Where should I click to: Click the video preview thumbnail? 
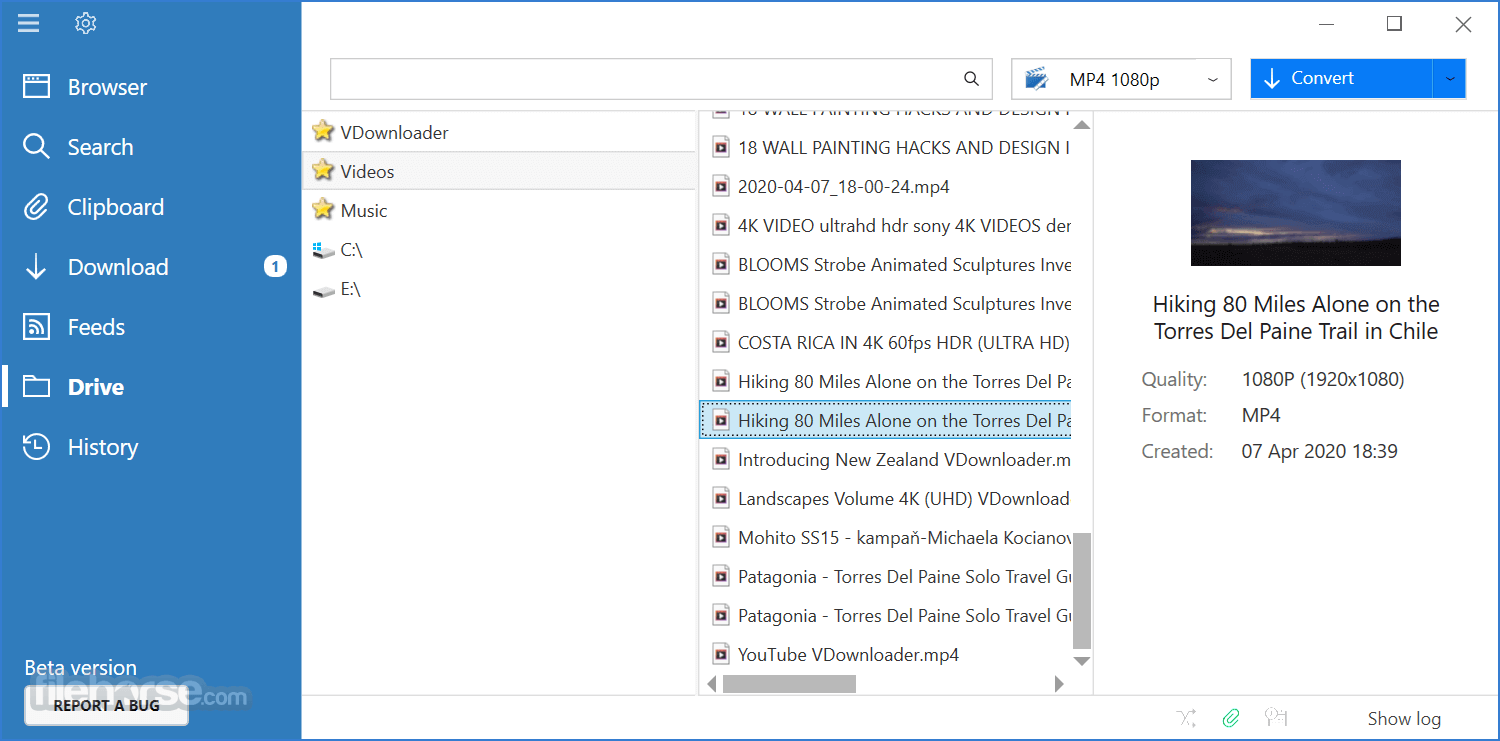click(x=1295, y=212)
